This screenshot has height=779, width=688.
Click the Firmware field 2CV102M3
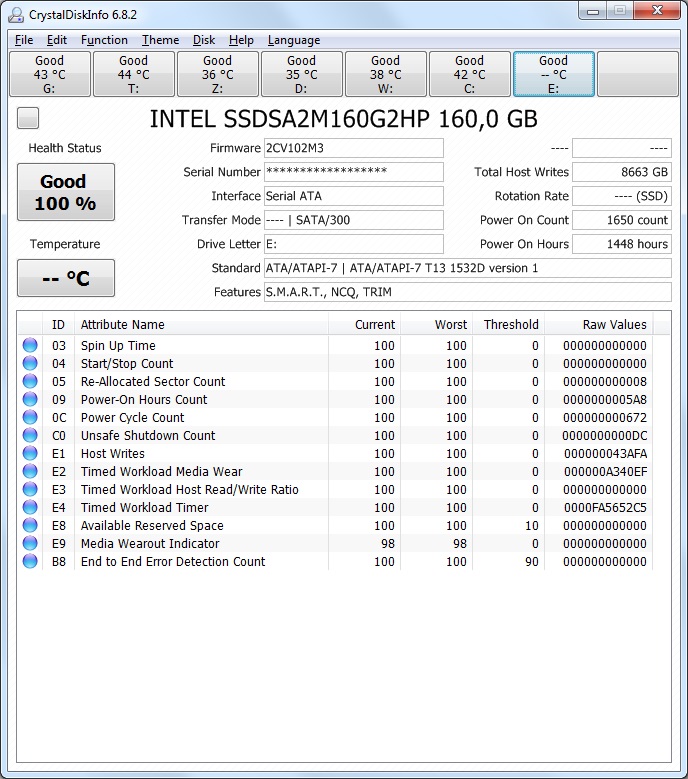(x=354, y=148)
